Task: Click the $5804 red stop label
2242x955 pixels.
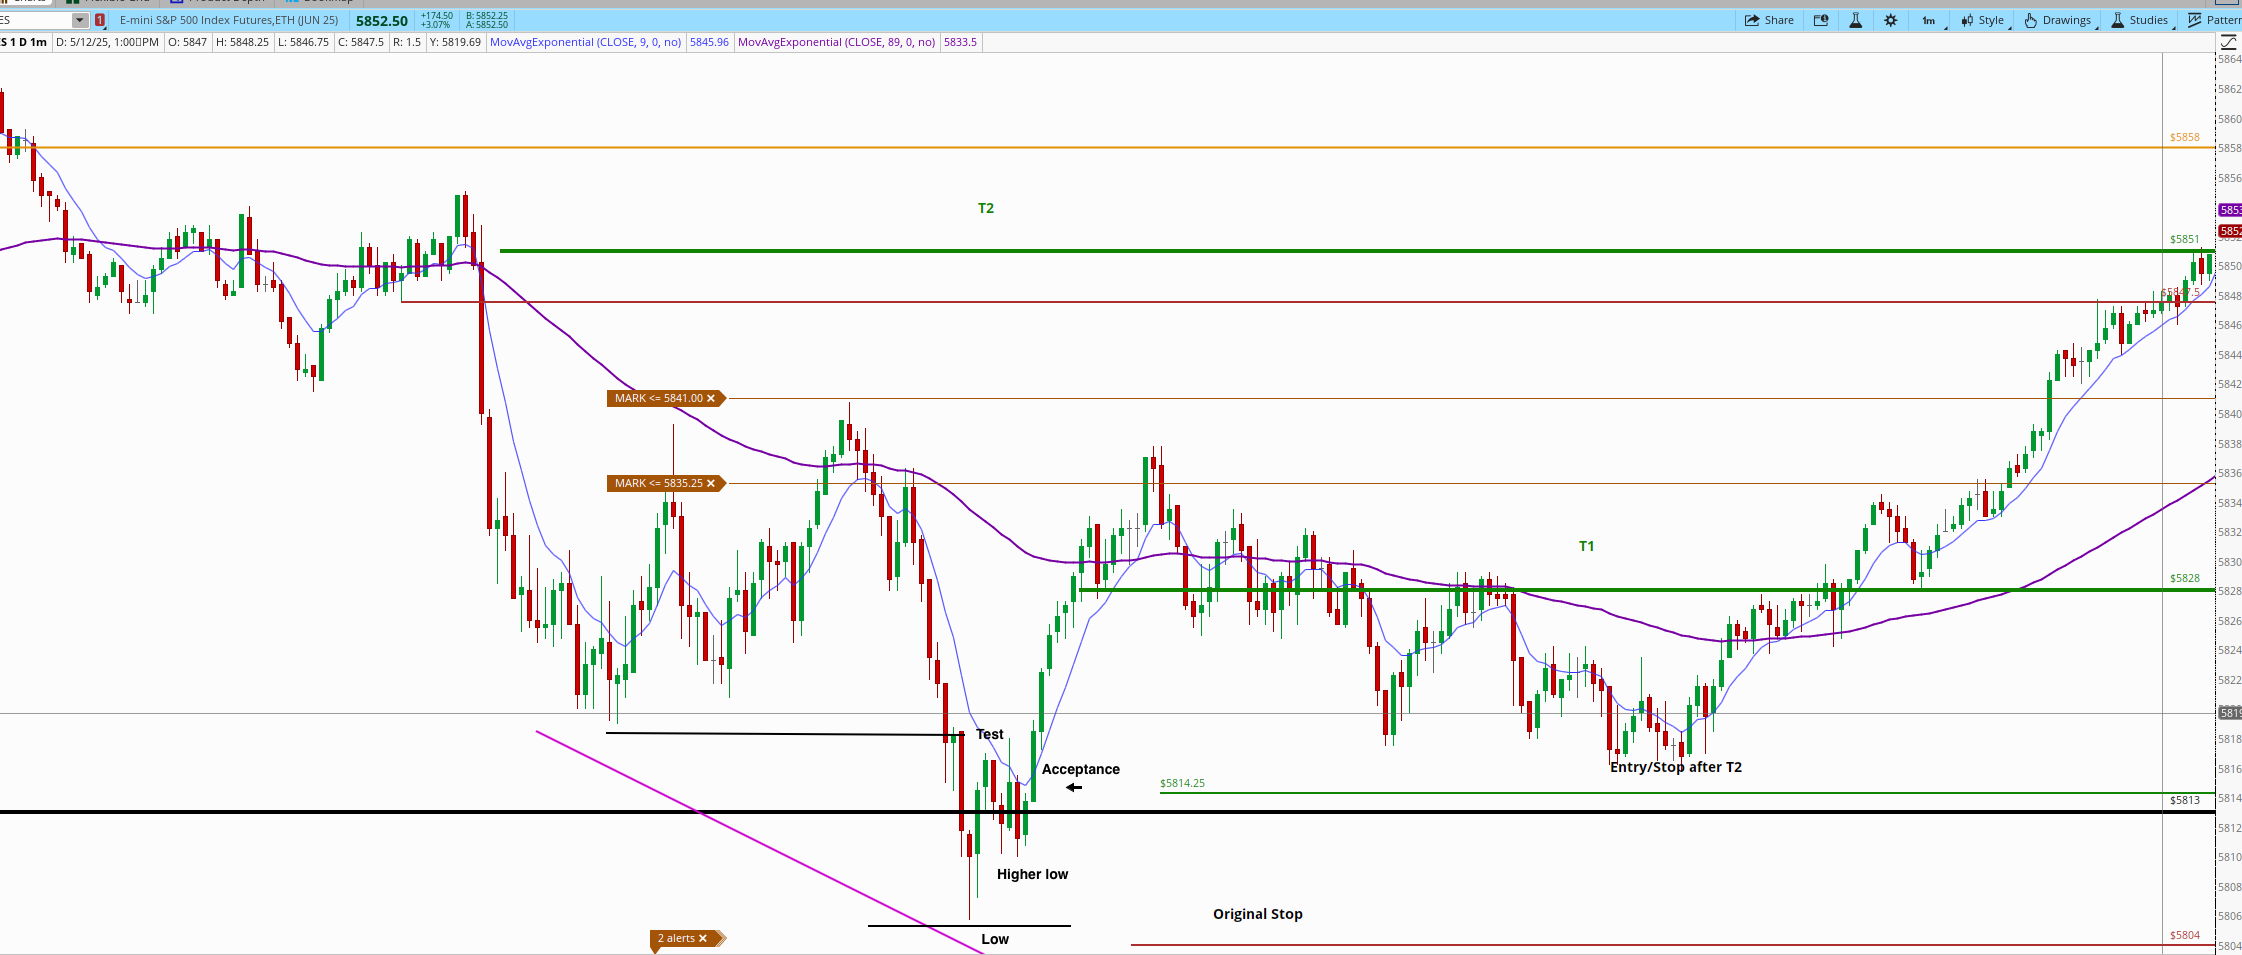Action: [x=2185, y=935]
